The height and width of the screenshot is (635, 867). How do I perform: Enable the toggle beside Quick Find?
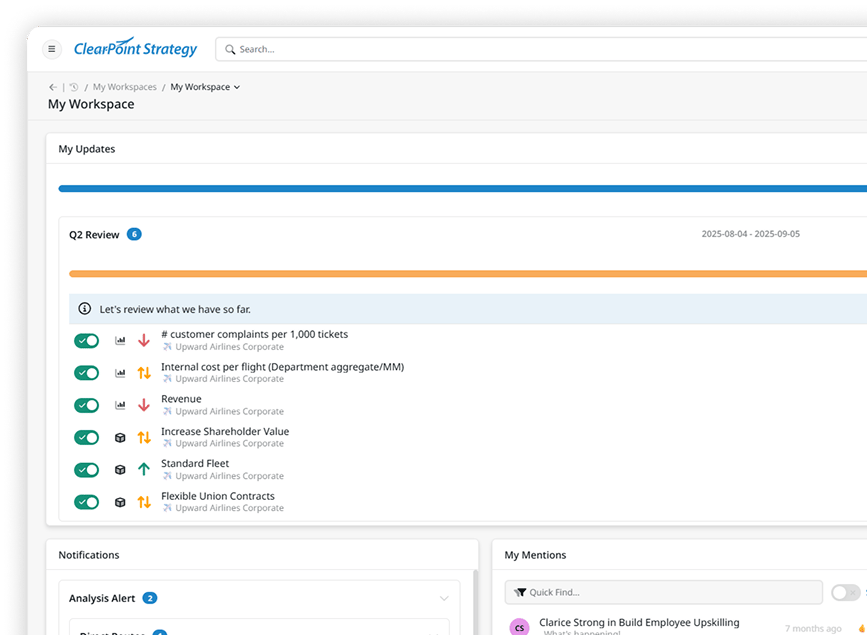coord(845,592)
